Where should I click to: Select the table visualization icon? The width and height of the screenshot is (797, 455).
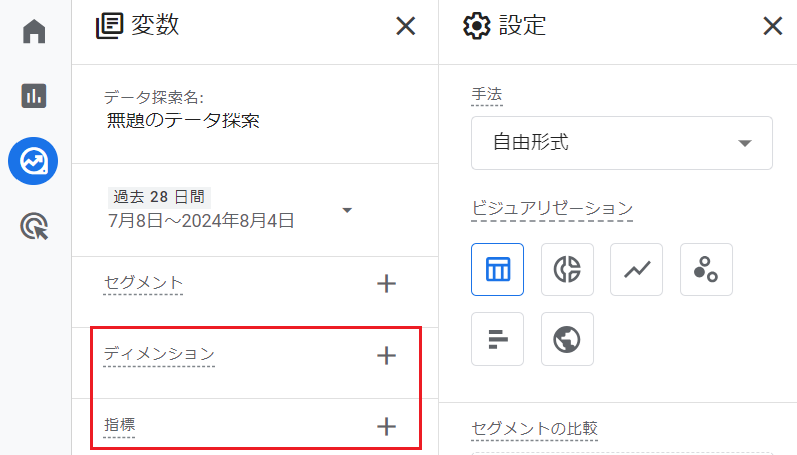point(498,269)
